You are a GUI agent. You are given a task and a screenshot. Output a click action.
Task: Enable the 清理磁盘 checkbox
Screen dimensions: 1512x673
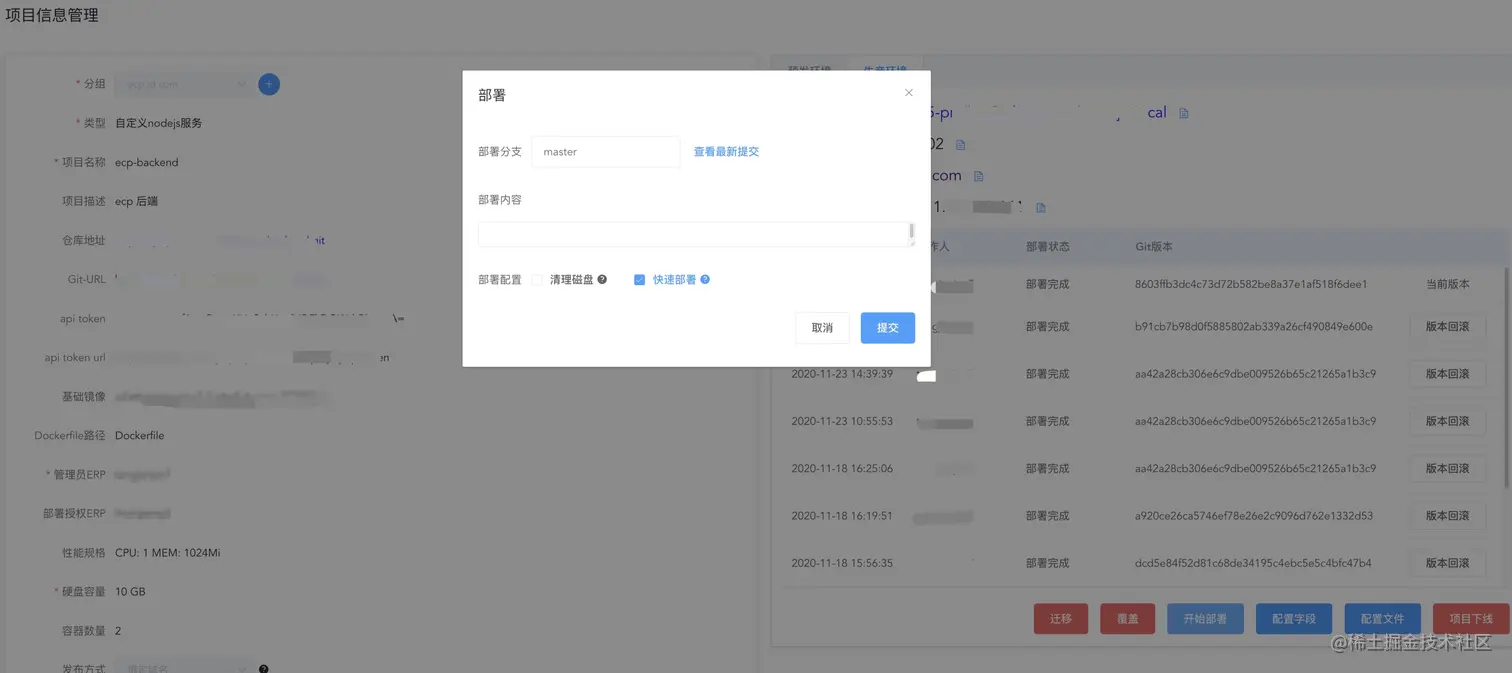coord(537,279)
